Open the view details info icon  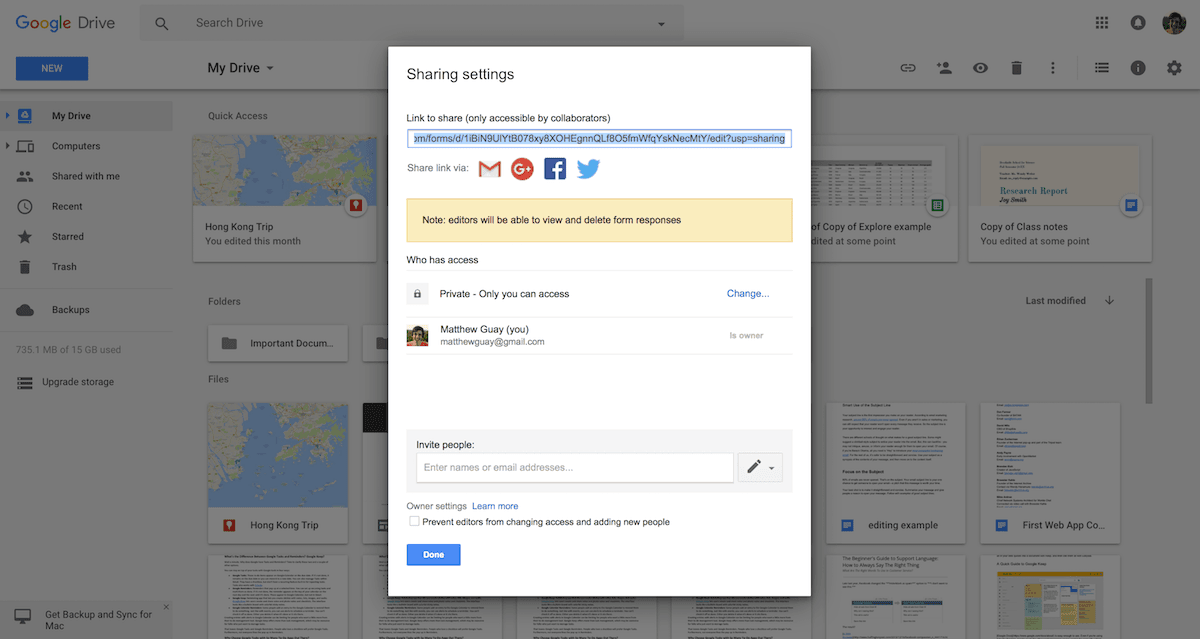click(x=1138, y=68)
